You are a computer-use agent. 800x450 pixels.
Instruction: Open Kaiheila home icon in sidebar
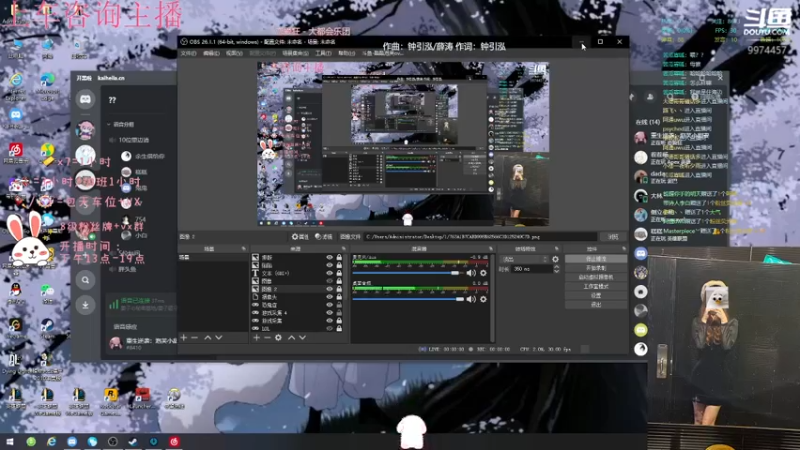pyautogui.click(x=85, y=99)
